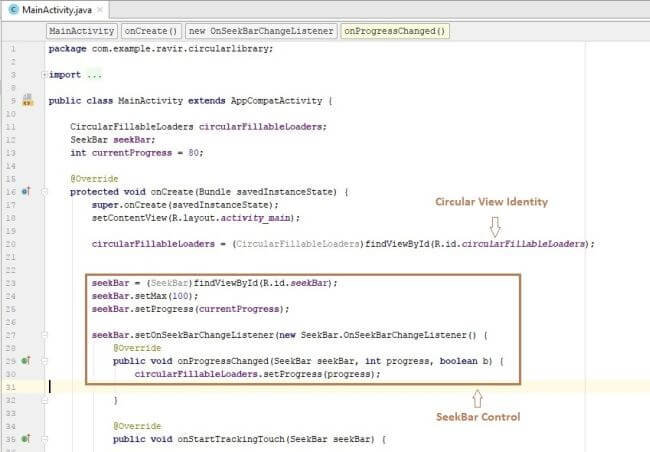Click the boolean b parameter
Viewport: 650px width, 452px height.
coord(463,361)
